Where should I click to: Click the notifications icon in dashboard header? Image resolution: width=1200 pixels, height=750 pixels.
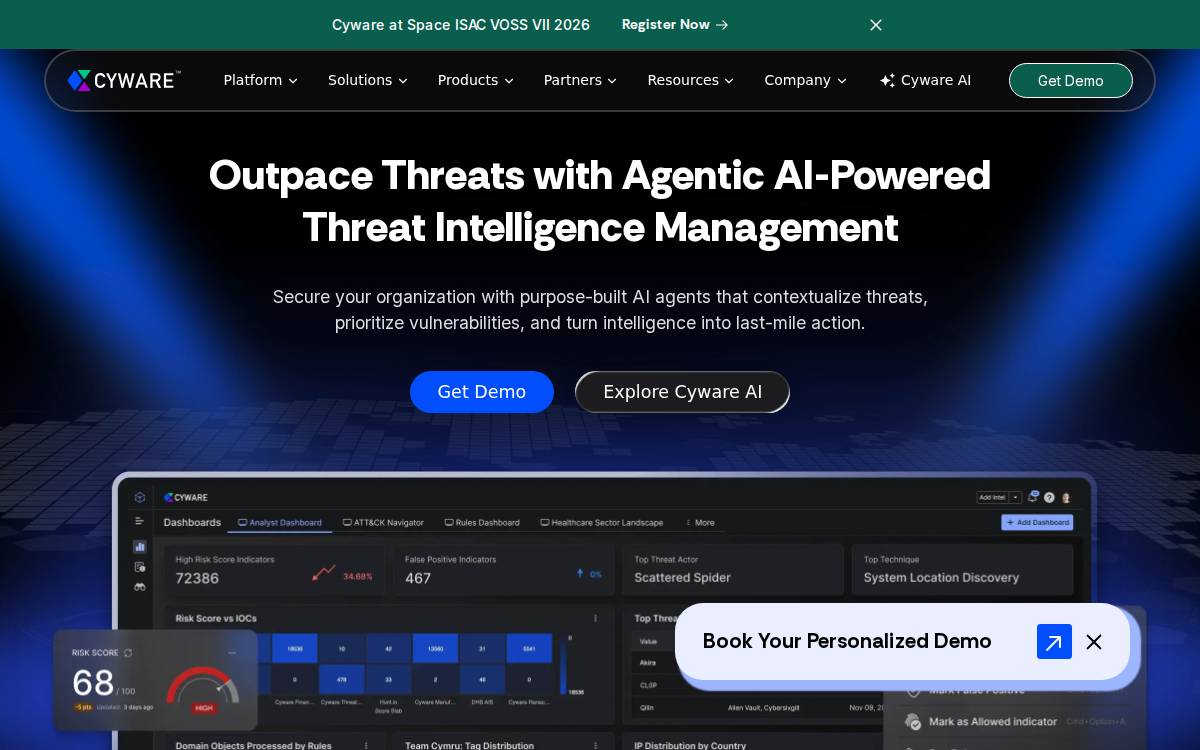[x=1033, y=497]
